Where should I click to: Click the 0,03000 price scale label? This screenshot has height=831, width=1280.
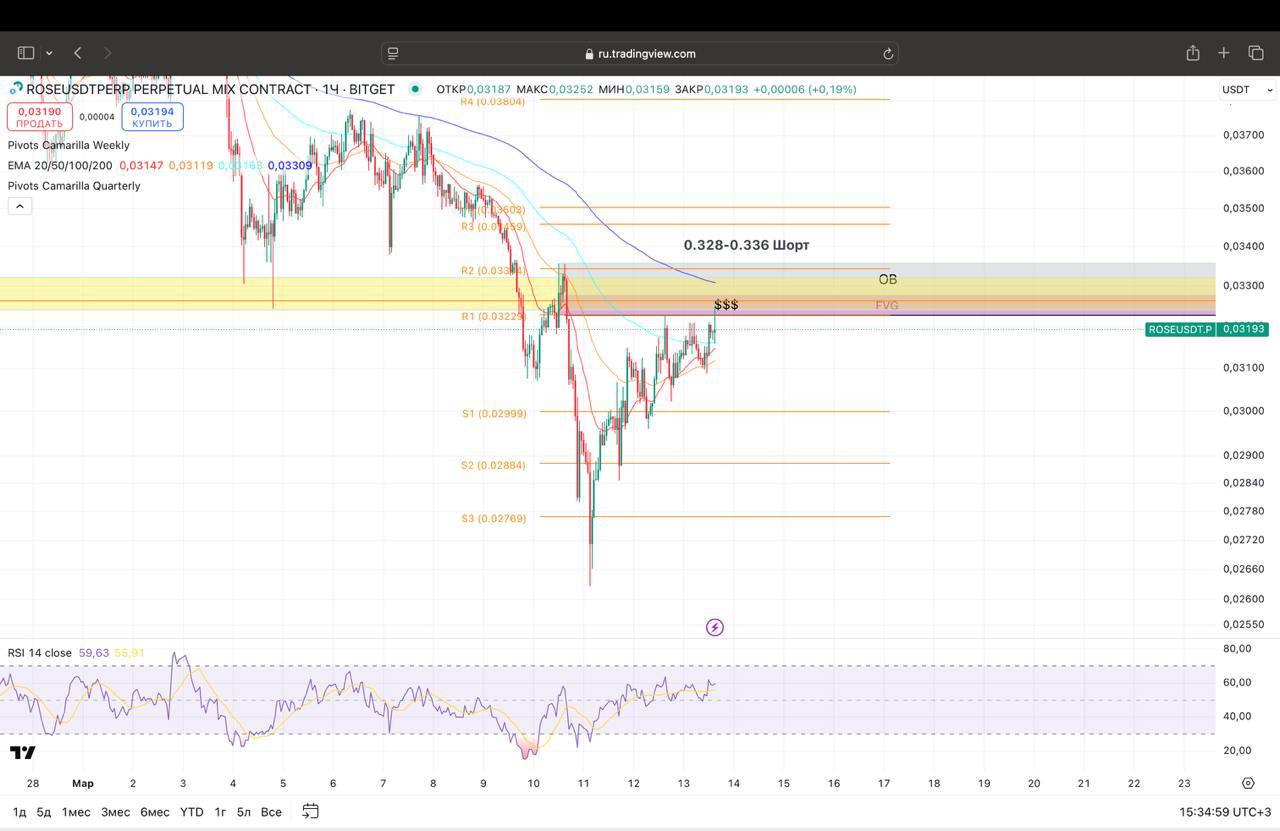coord(1243,411)
